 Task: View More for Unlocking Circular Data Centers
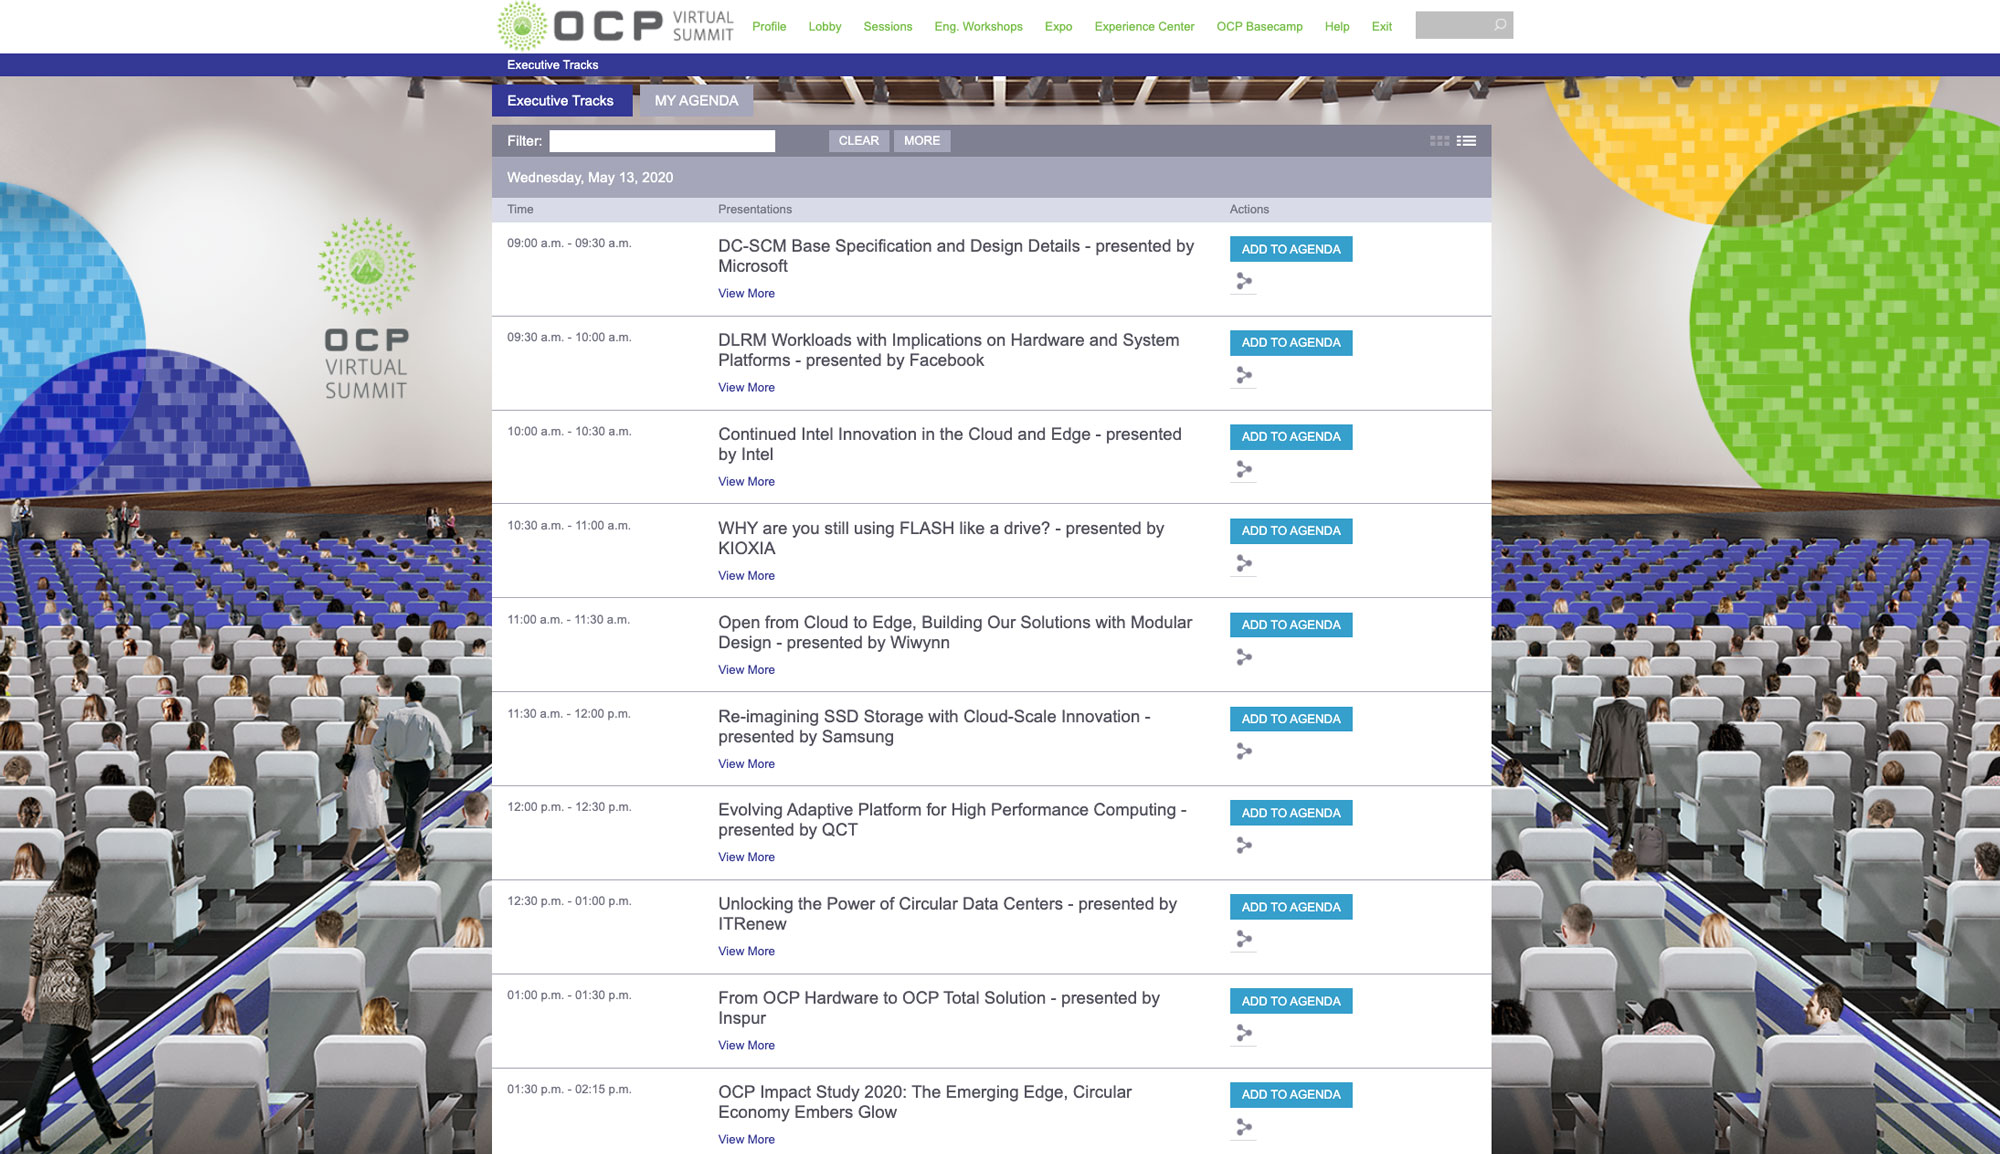tap(746, 952)
